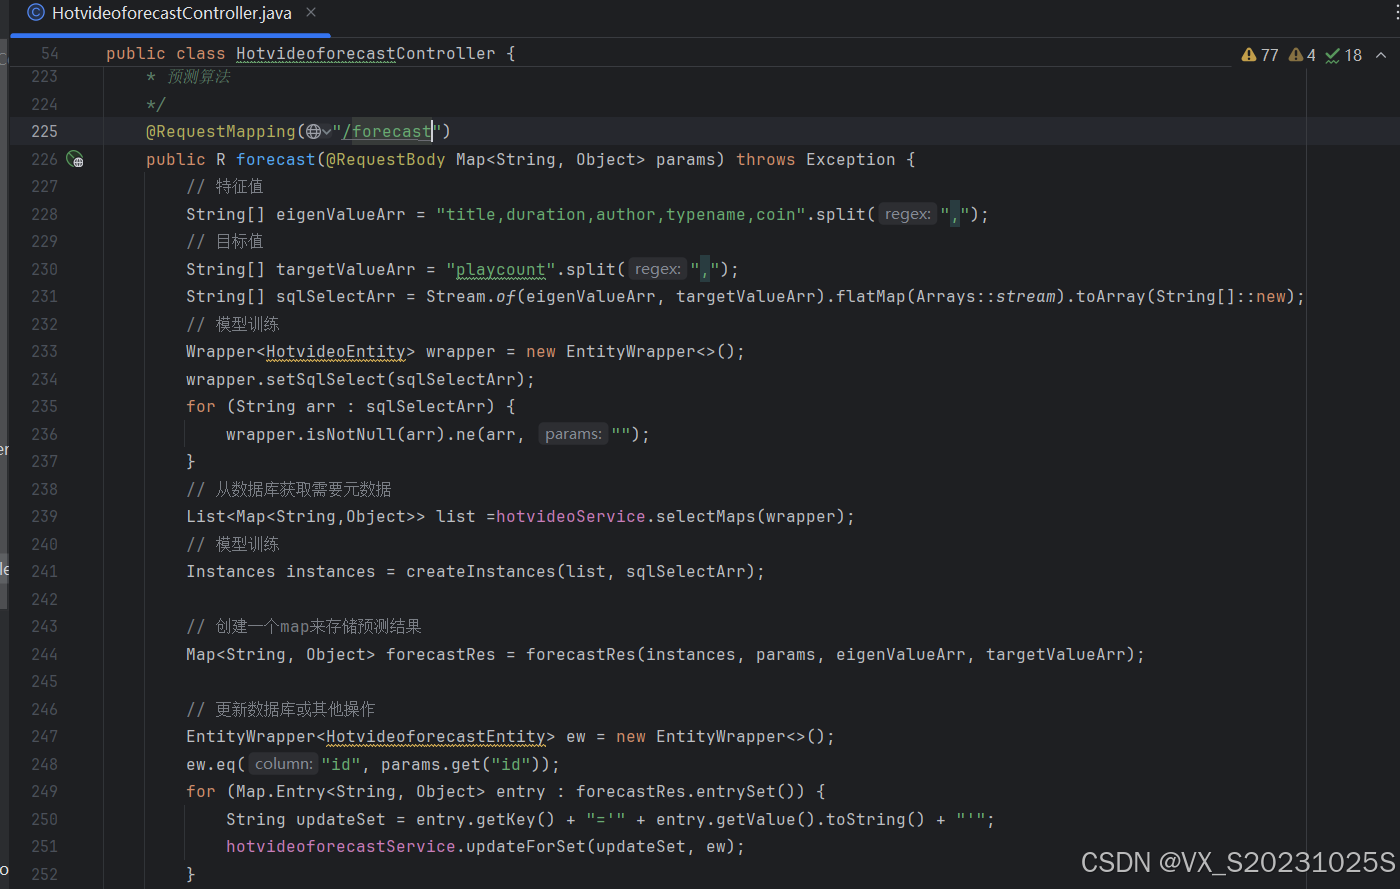The image size is (1400, 889).
Task: Click the web endpoint gutter icon on line 226
Action: click(75, 159)
